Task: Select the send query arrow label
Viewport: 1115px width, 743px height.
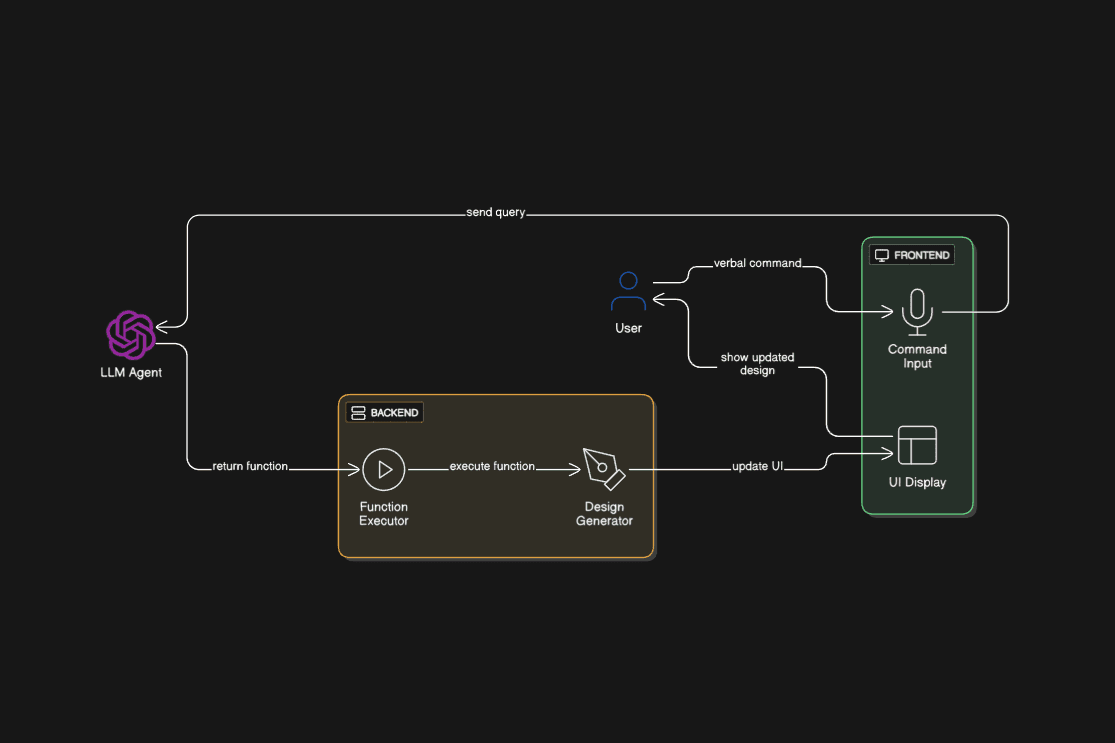Action: (496, 212)
